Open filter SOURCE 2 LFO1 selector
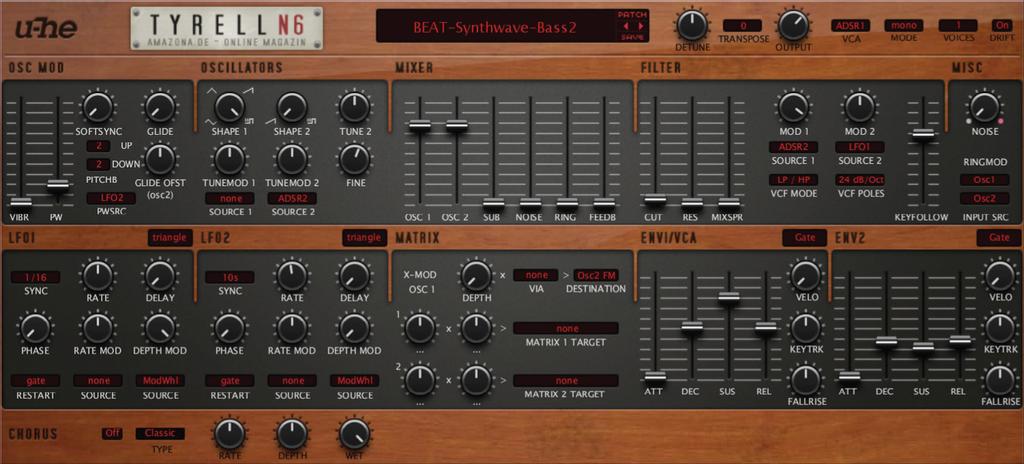The image size is (1024, 464). (x=859, y=147)
